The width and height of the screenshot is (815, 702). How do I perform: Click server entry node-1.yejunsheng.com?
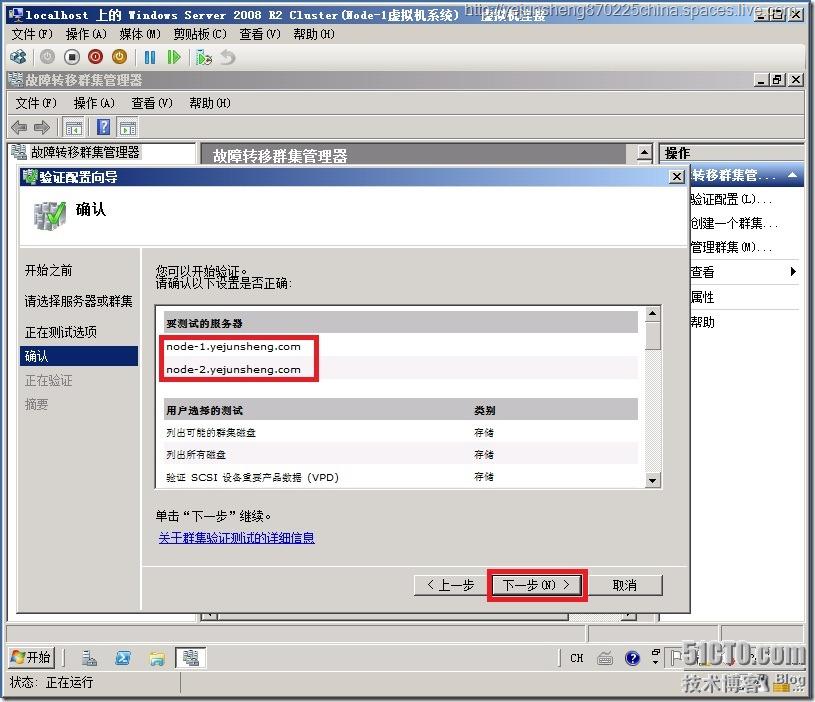(x=233, y=347)
